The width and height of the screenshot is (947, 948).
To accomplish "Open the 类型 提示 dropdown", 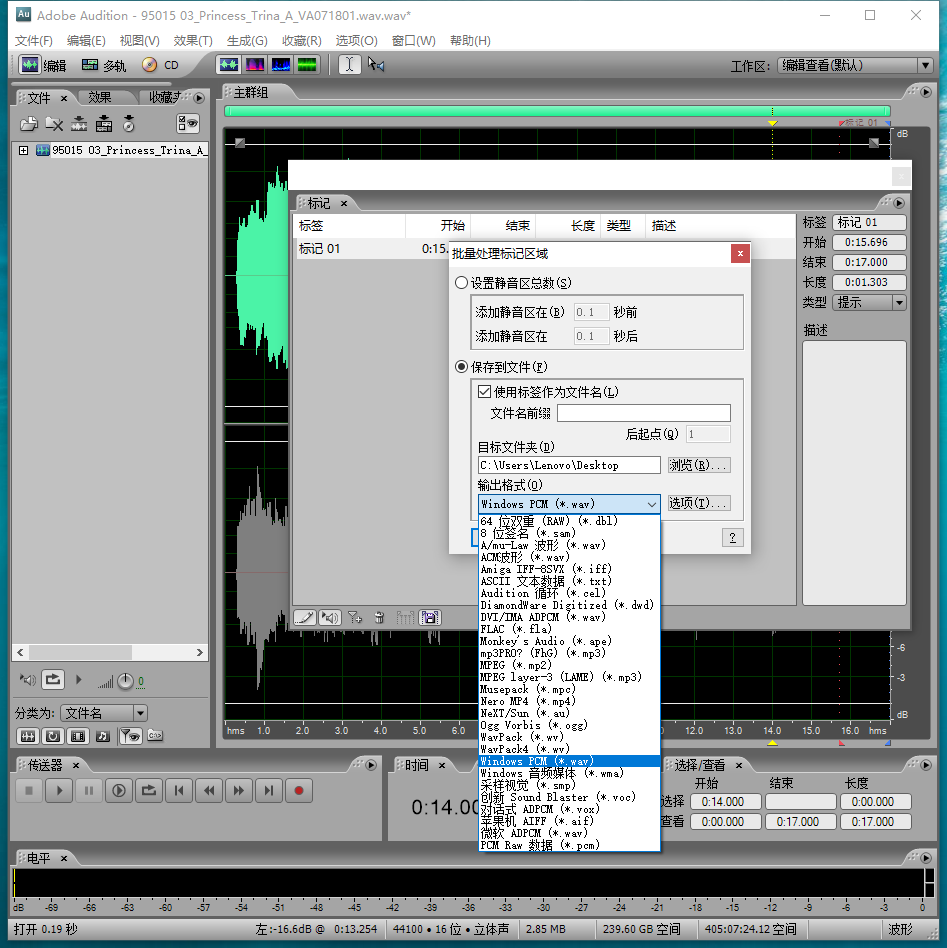I will [870, 302].
